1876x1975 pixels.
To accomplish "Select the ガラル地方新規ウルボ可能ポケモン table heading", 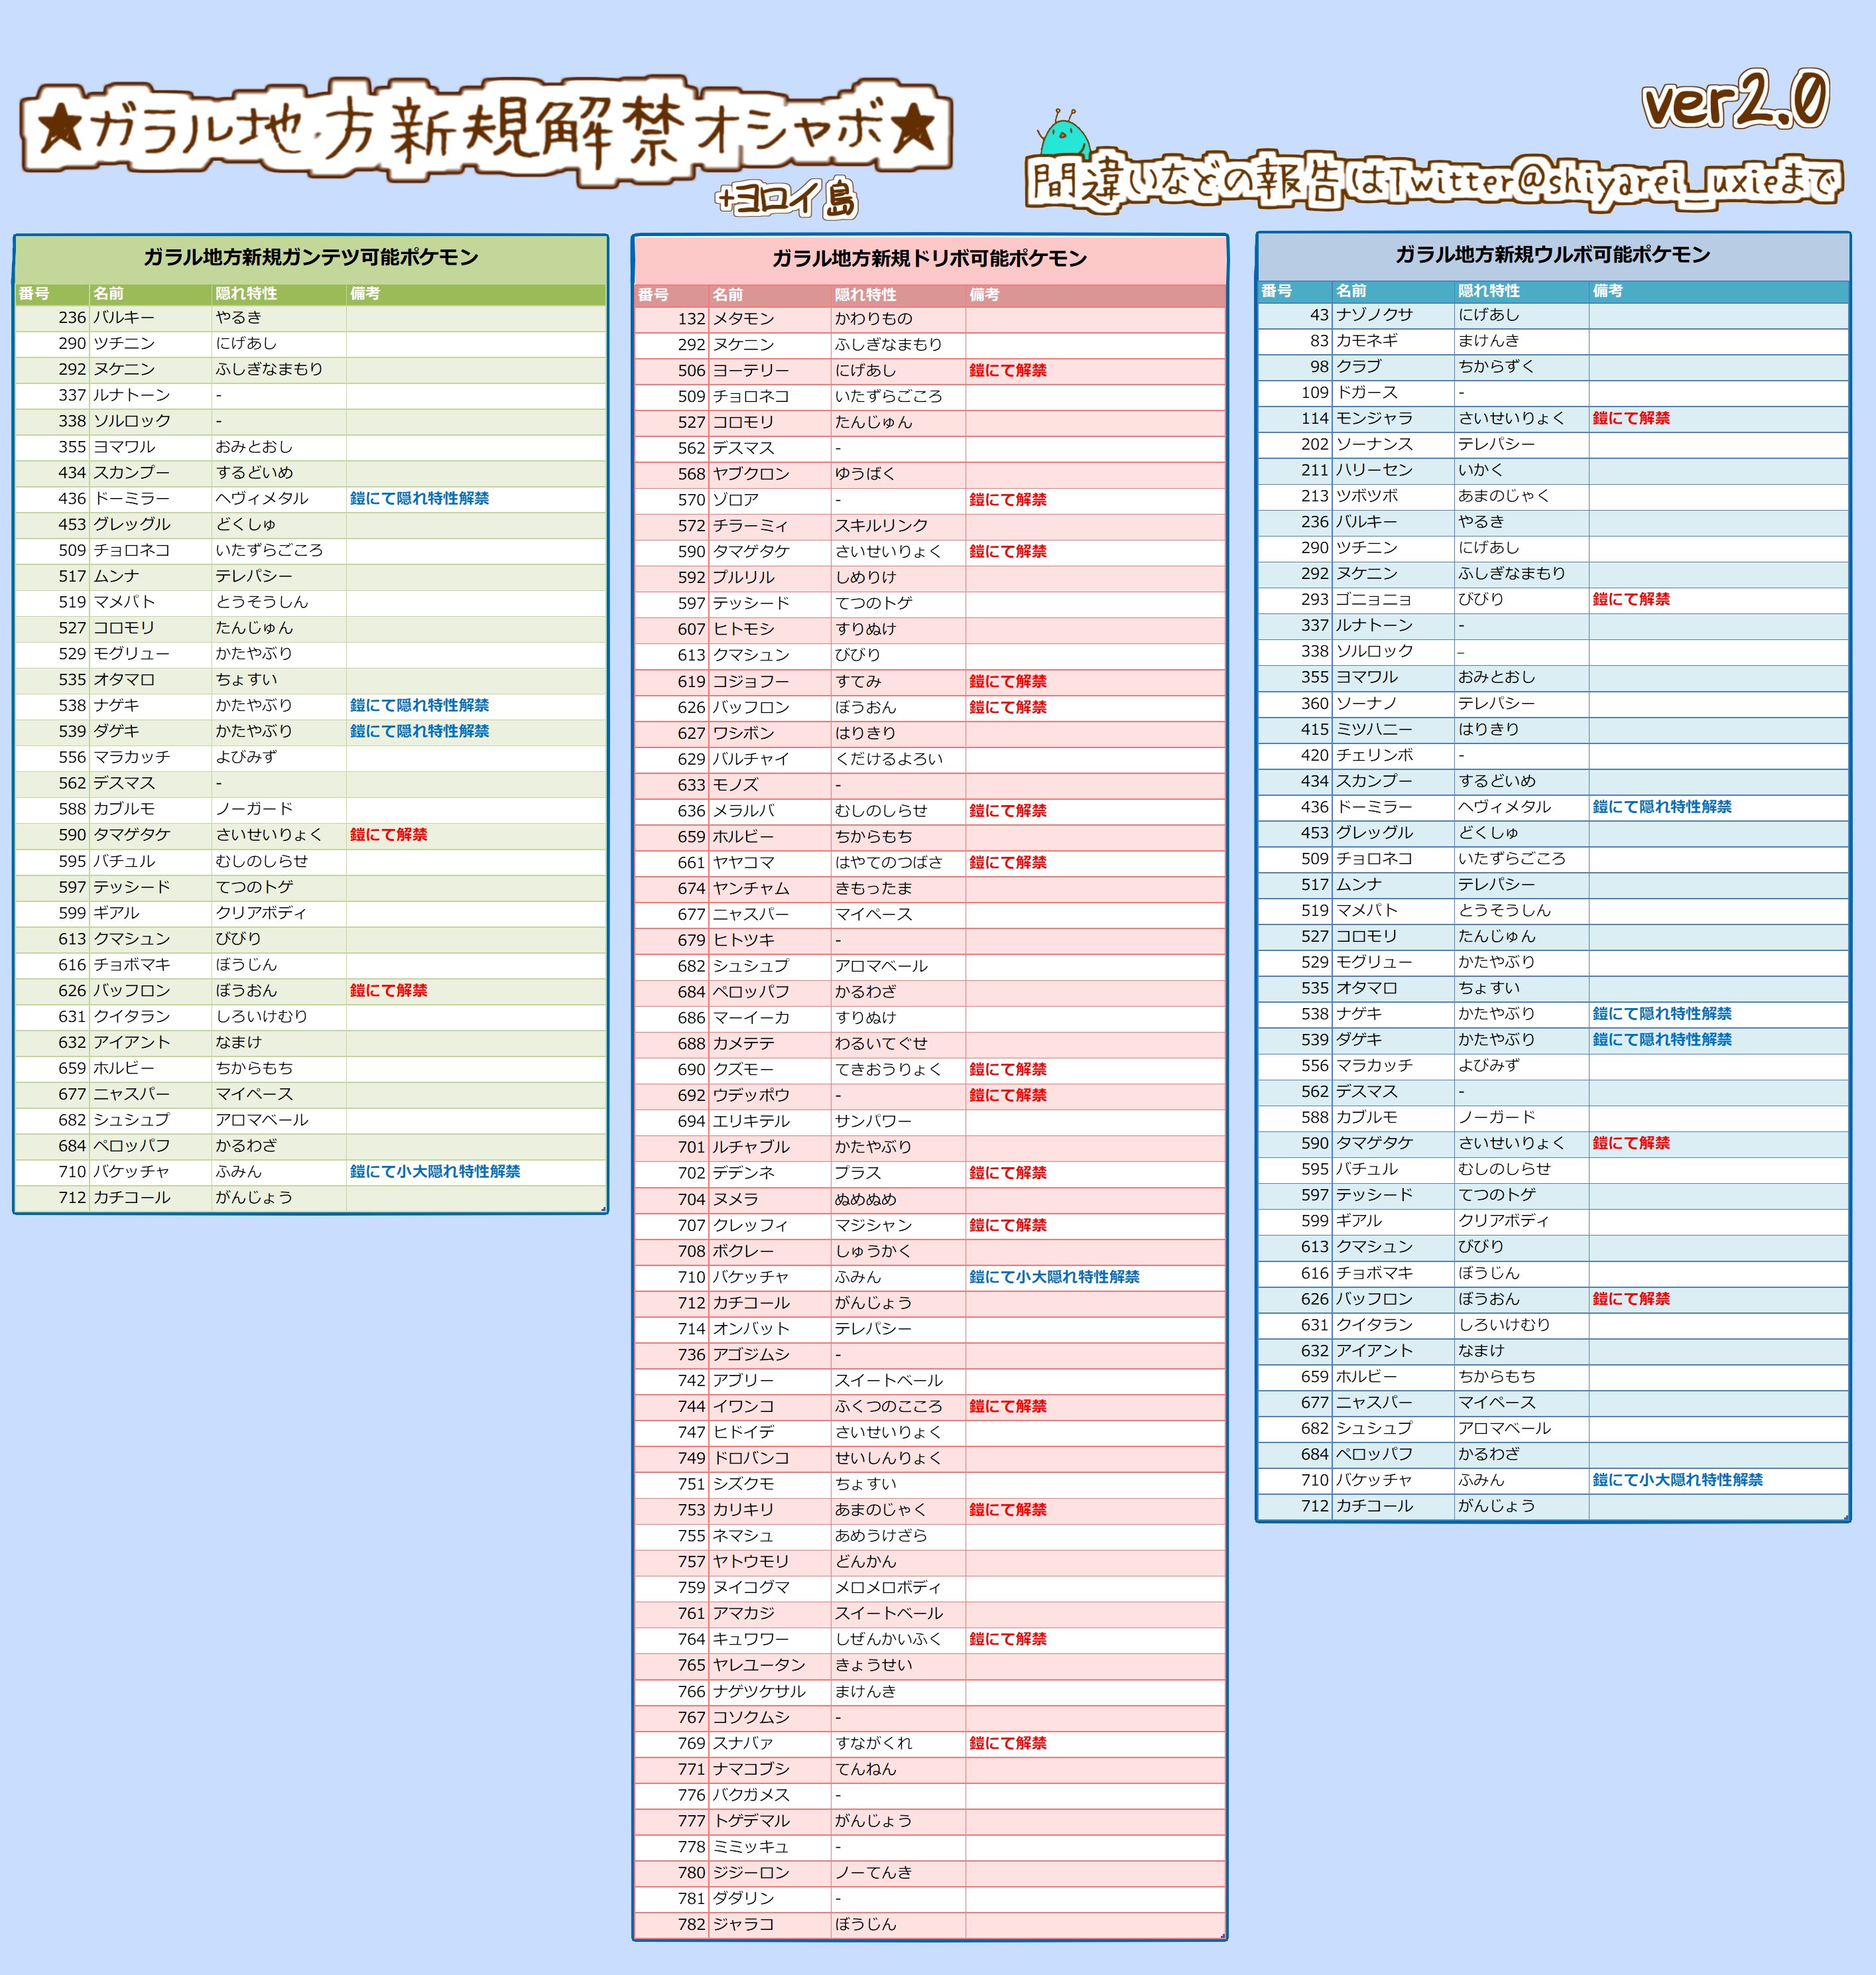I will point(1553,255).
